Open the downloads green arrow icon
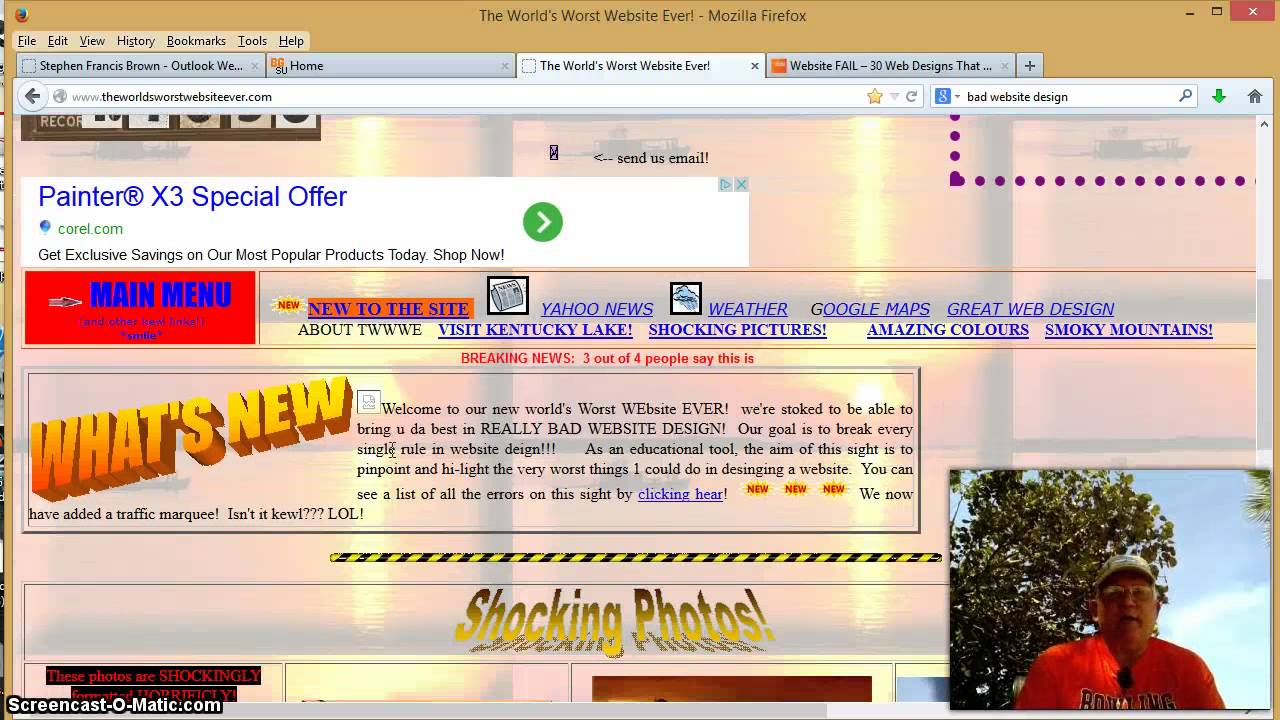The image size is (1280, 720). [1218, 96]
